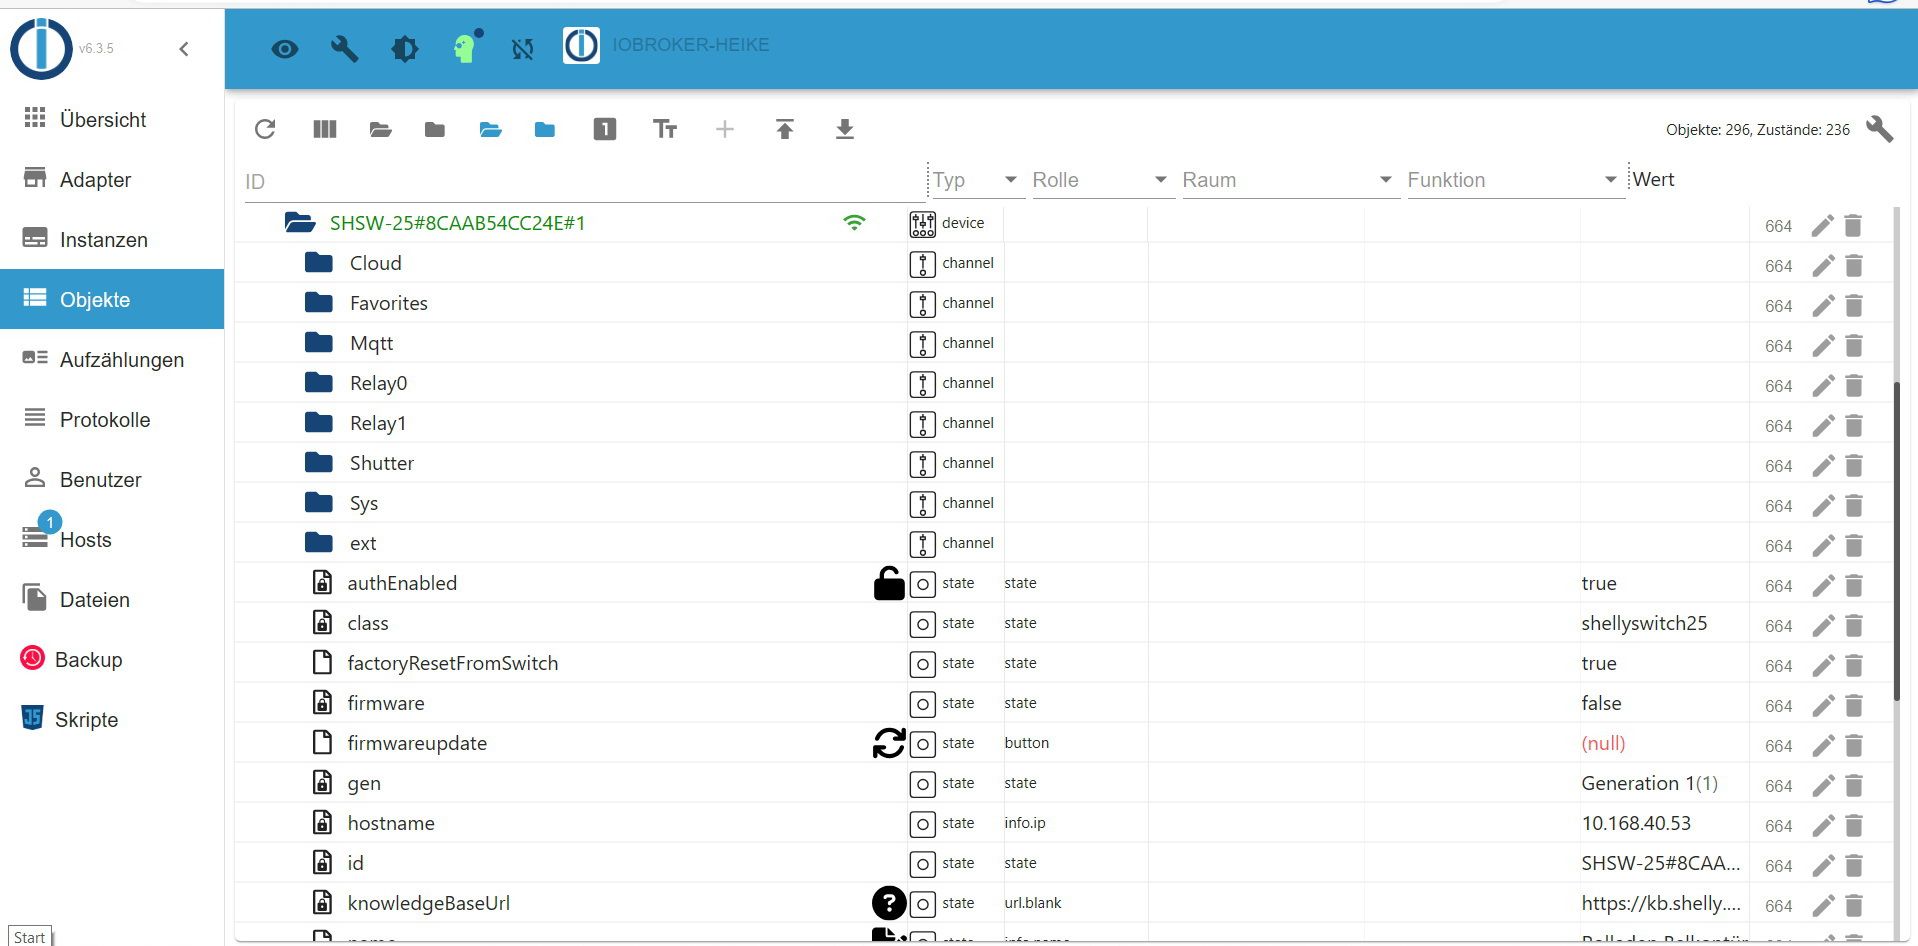Expand the Shutter channel folder
This screenshot has width=1918, height=946.
tap(319, 463)
